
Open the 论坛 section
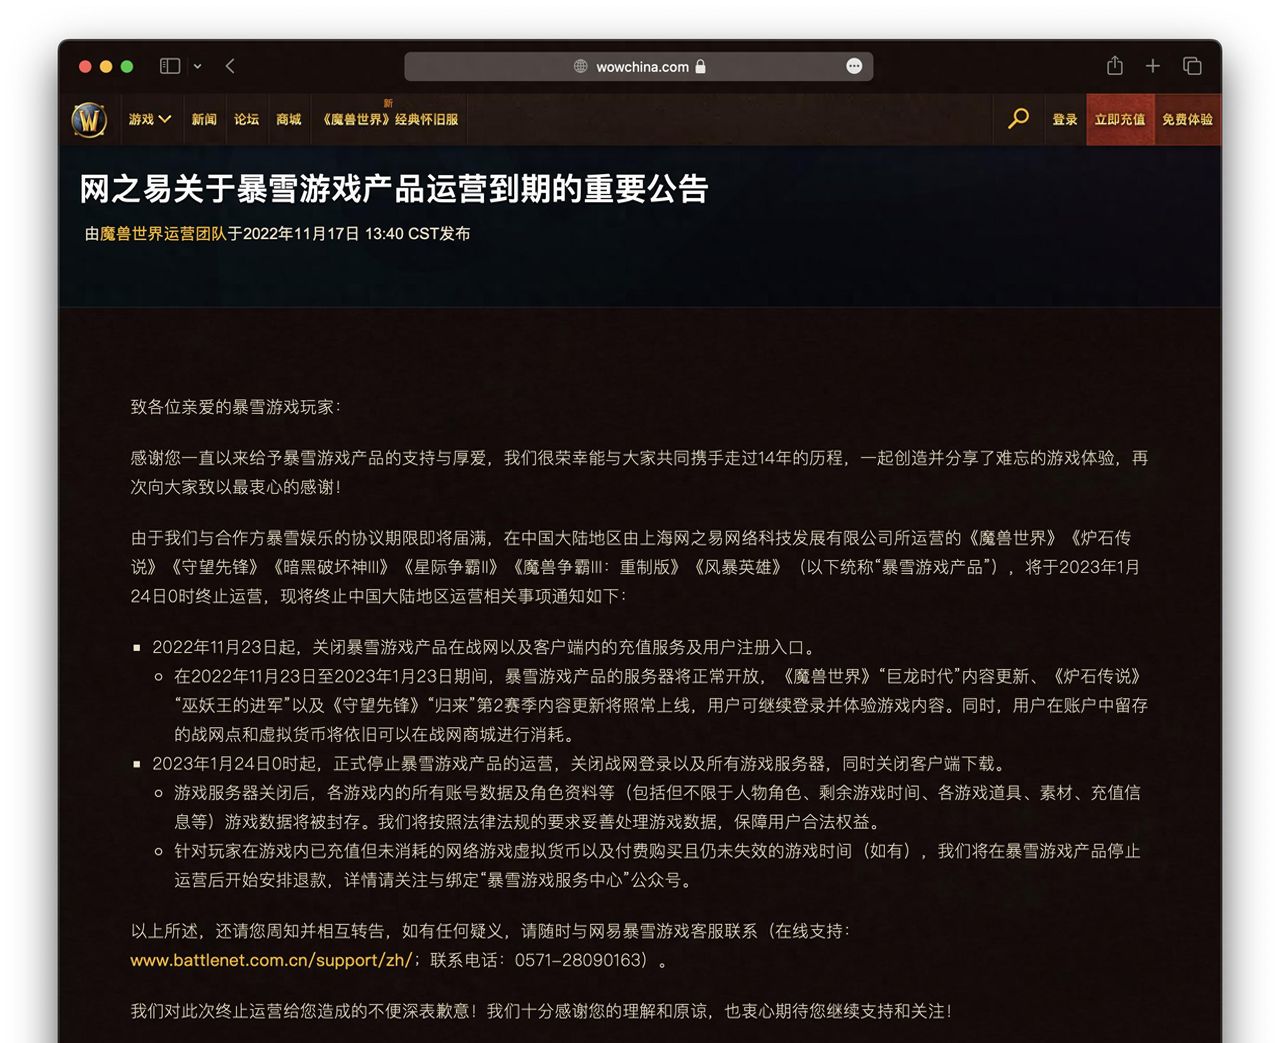[x=246, y=119]
